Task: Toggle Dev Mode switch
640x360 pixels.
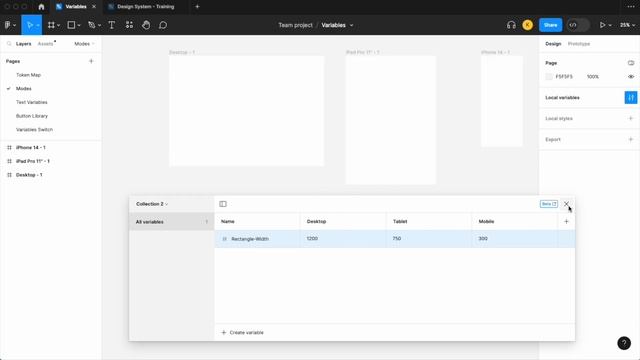Action: [x=578, y=25]
